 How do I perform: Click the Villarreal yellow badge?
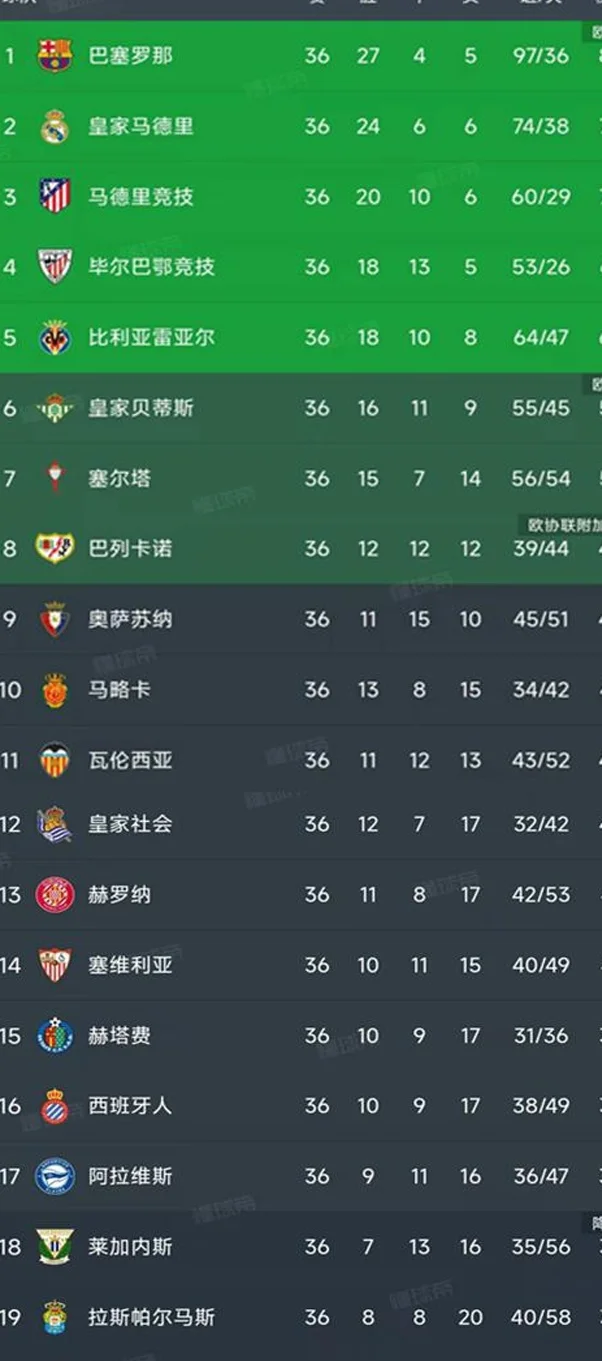click(x=55, y=337)
